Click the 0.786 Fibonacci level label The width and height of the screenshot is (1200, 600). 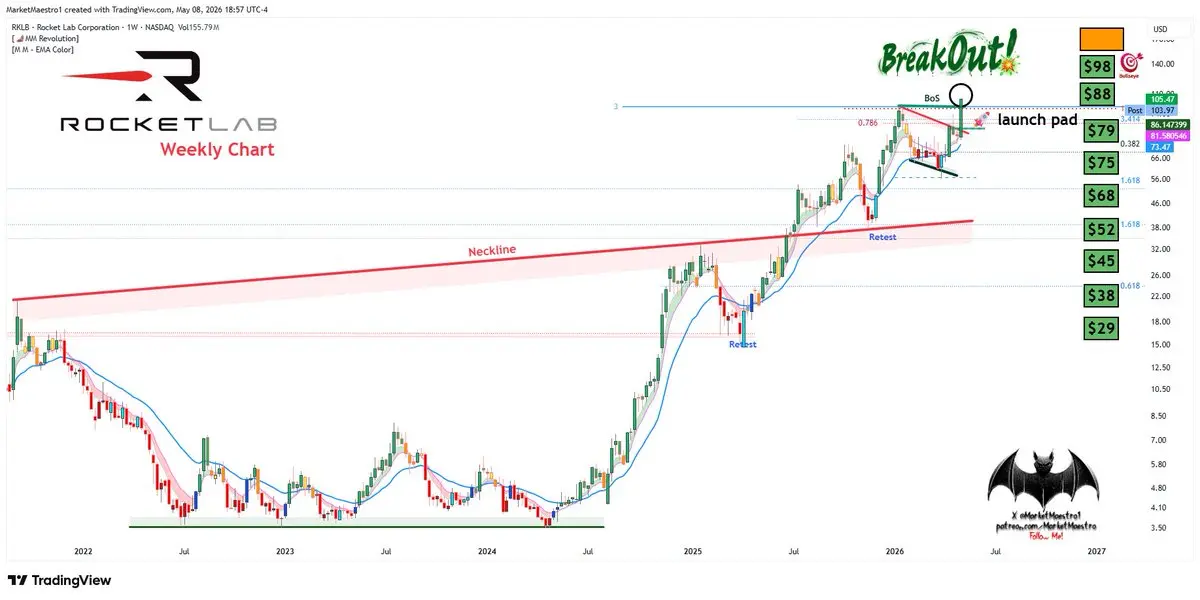[868, 122]
